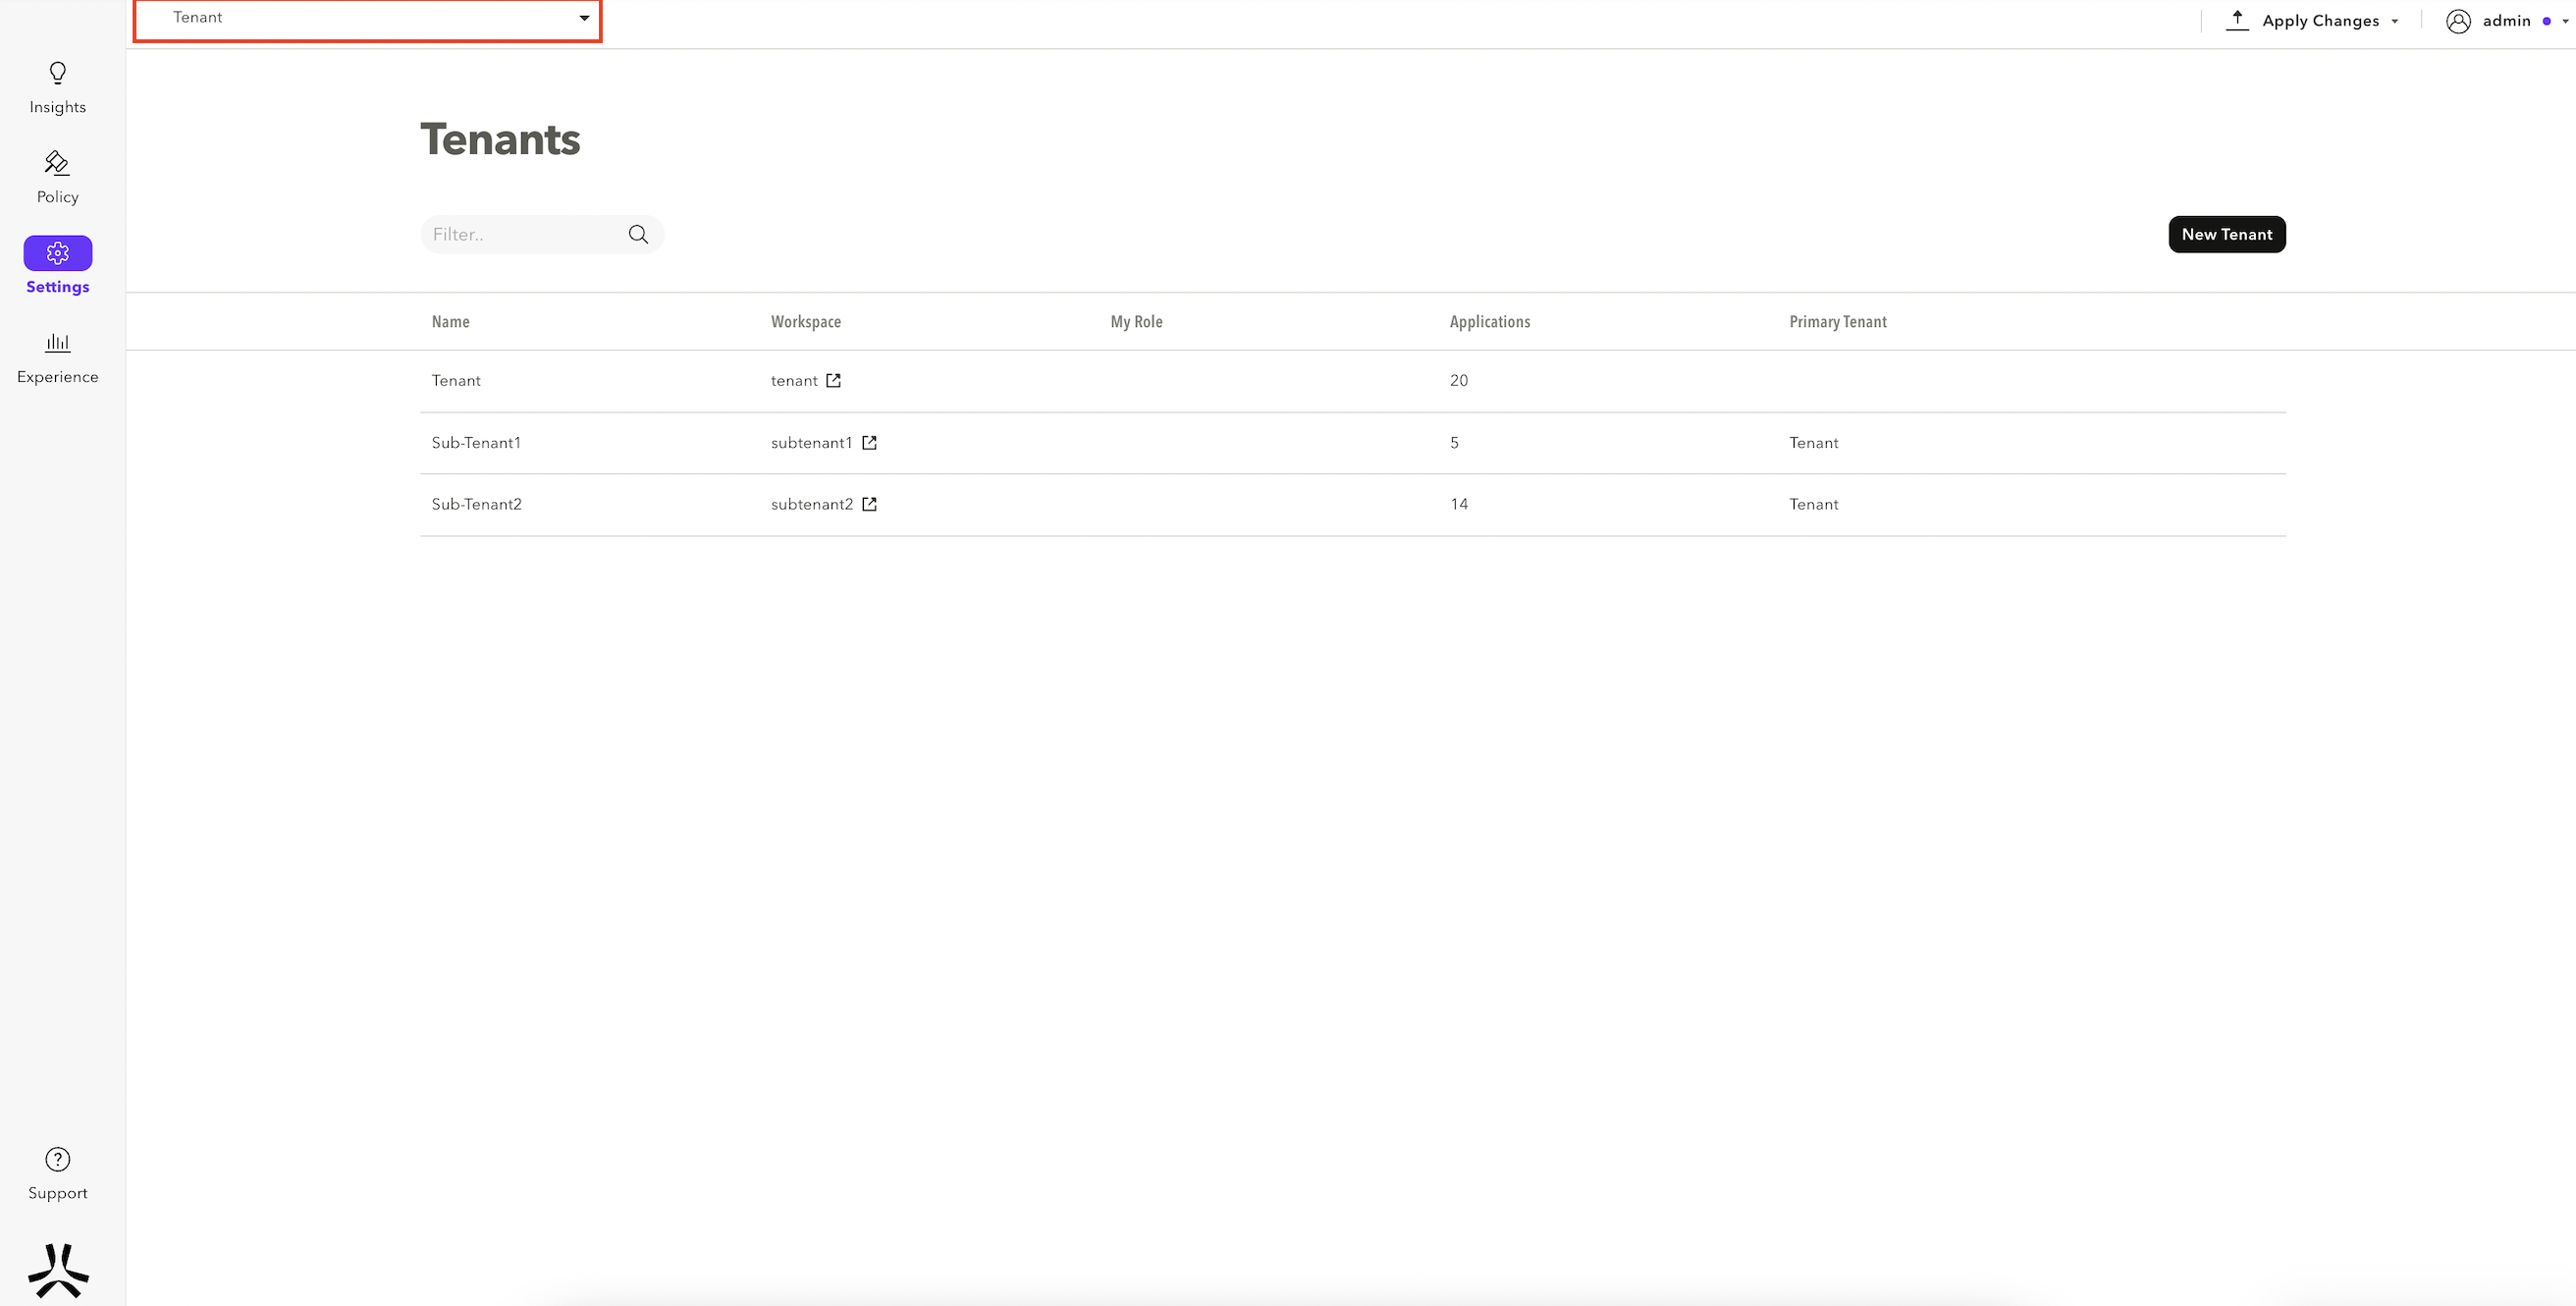
Task: Open the admin account dropdown arrow
Action: point(2565,21)
